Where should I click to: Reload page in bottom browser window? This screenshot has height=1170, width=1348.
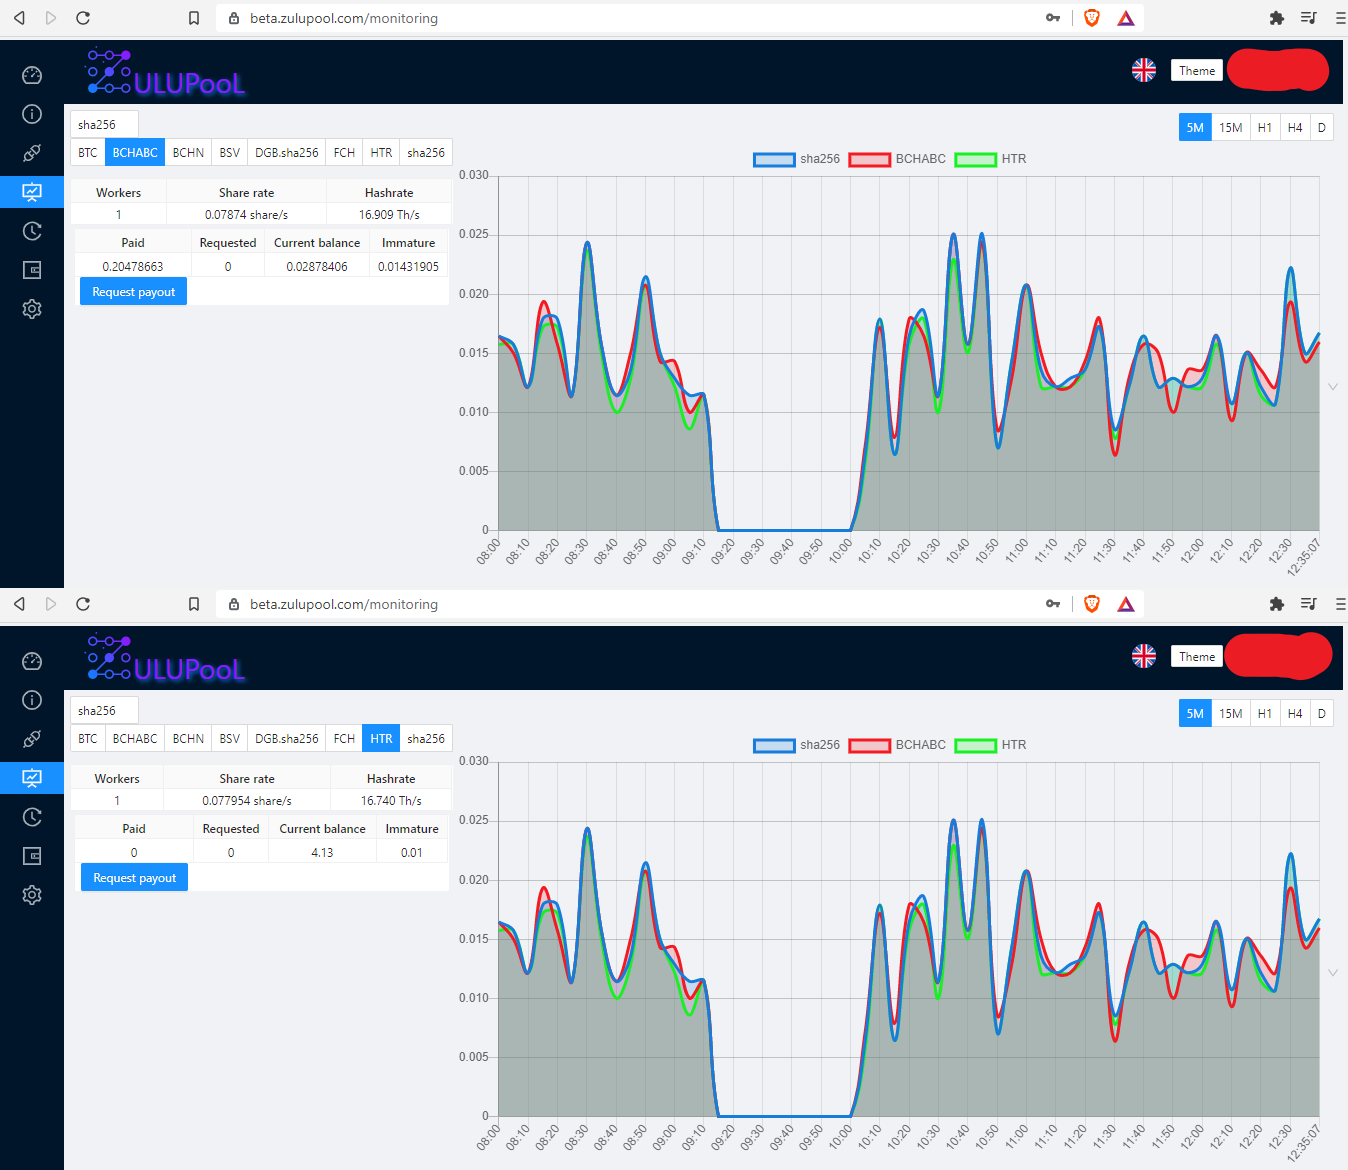click(x=83, y=604)
